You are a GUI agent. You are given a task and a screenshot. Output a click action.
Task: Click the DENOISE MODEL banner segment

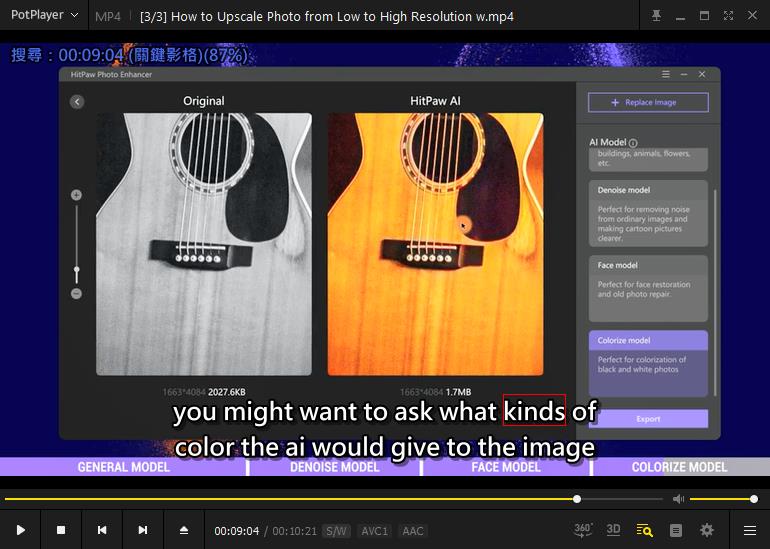click(334, 467)
